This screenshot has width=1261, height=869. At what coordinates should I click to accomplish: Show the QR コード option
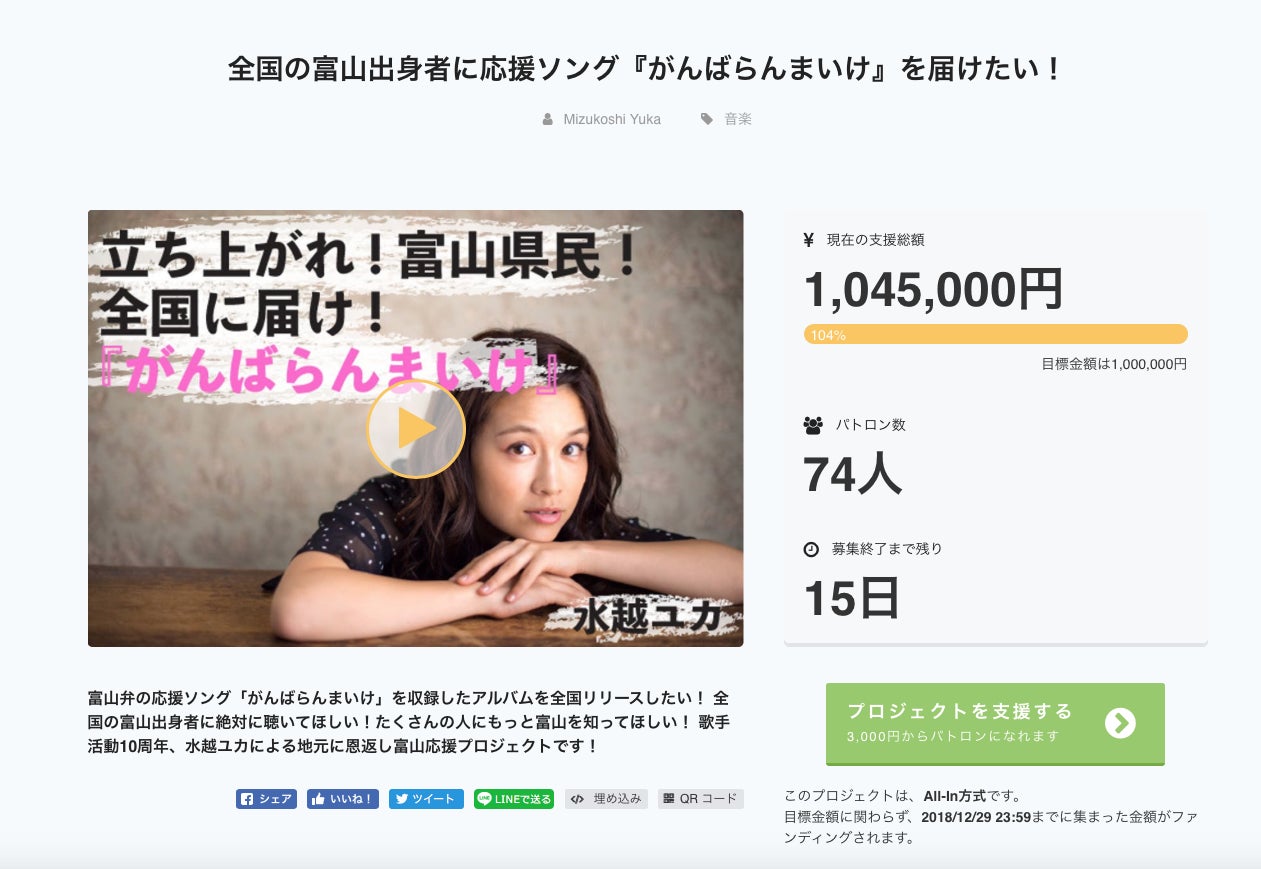click(x=701, y=799)
